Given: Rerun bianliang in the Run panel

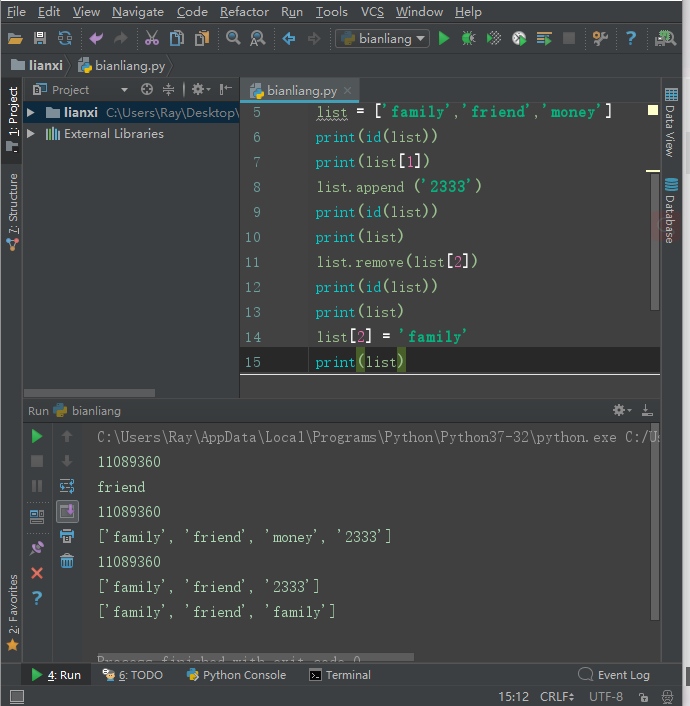Looking at the screenshot, I should (37, 436).
